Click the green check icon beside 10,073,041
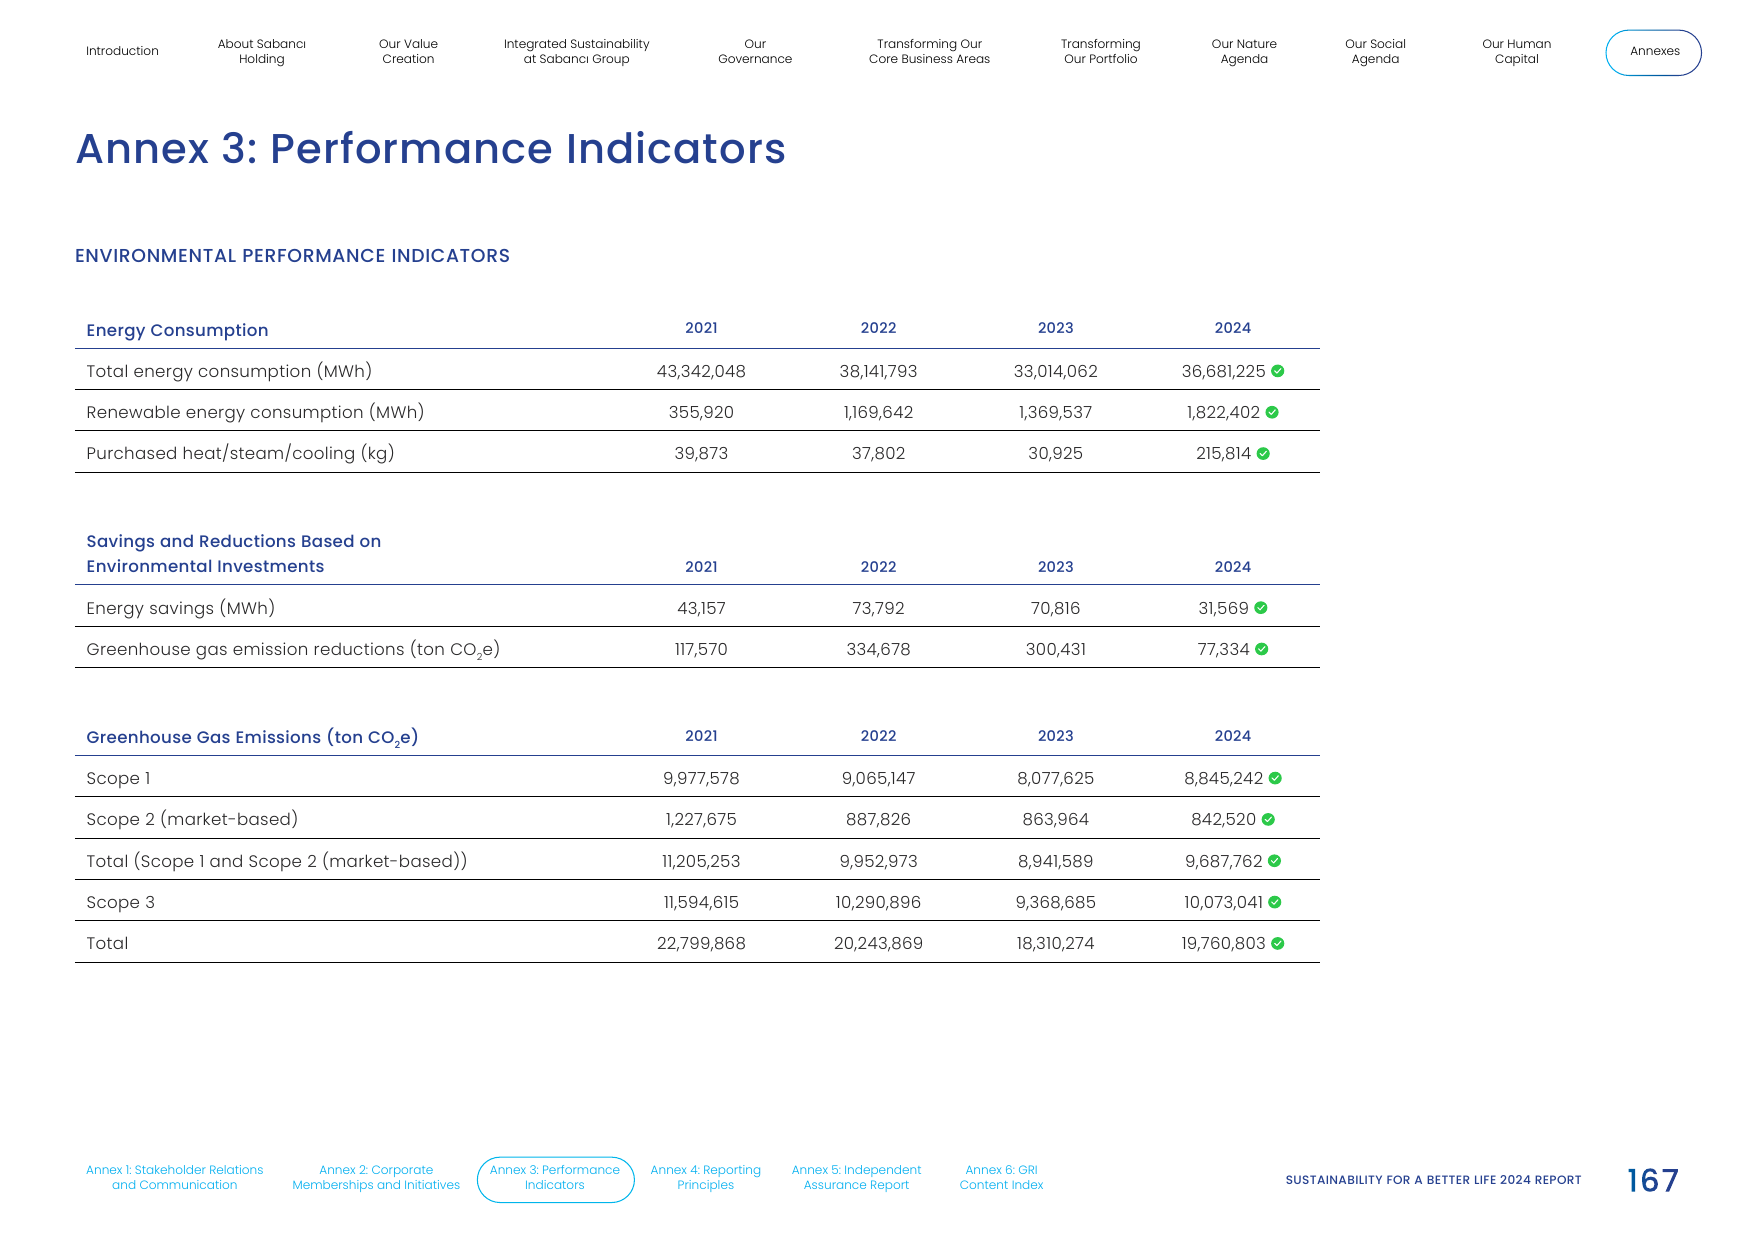Image resolution: width=1754 pixels, height=1241 pixels. pos(1274,902)
